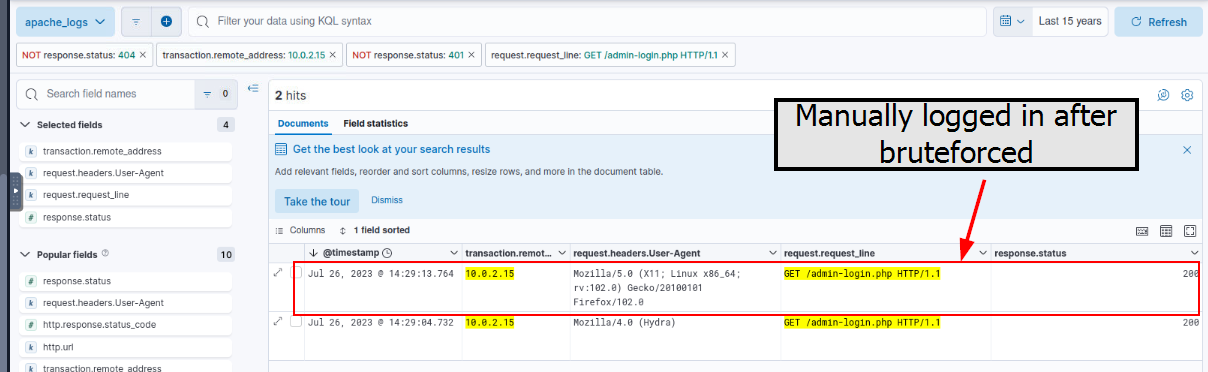Switch to the Field statistics tab
The image size is (1208, 372).
point(375,124)
